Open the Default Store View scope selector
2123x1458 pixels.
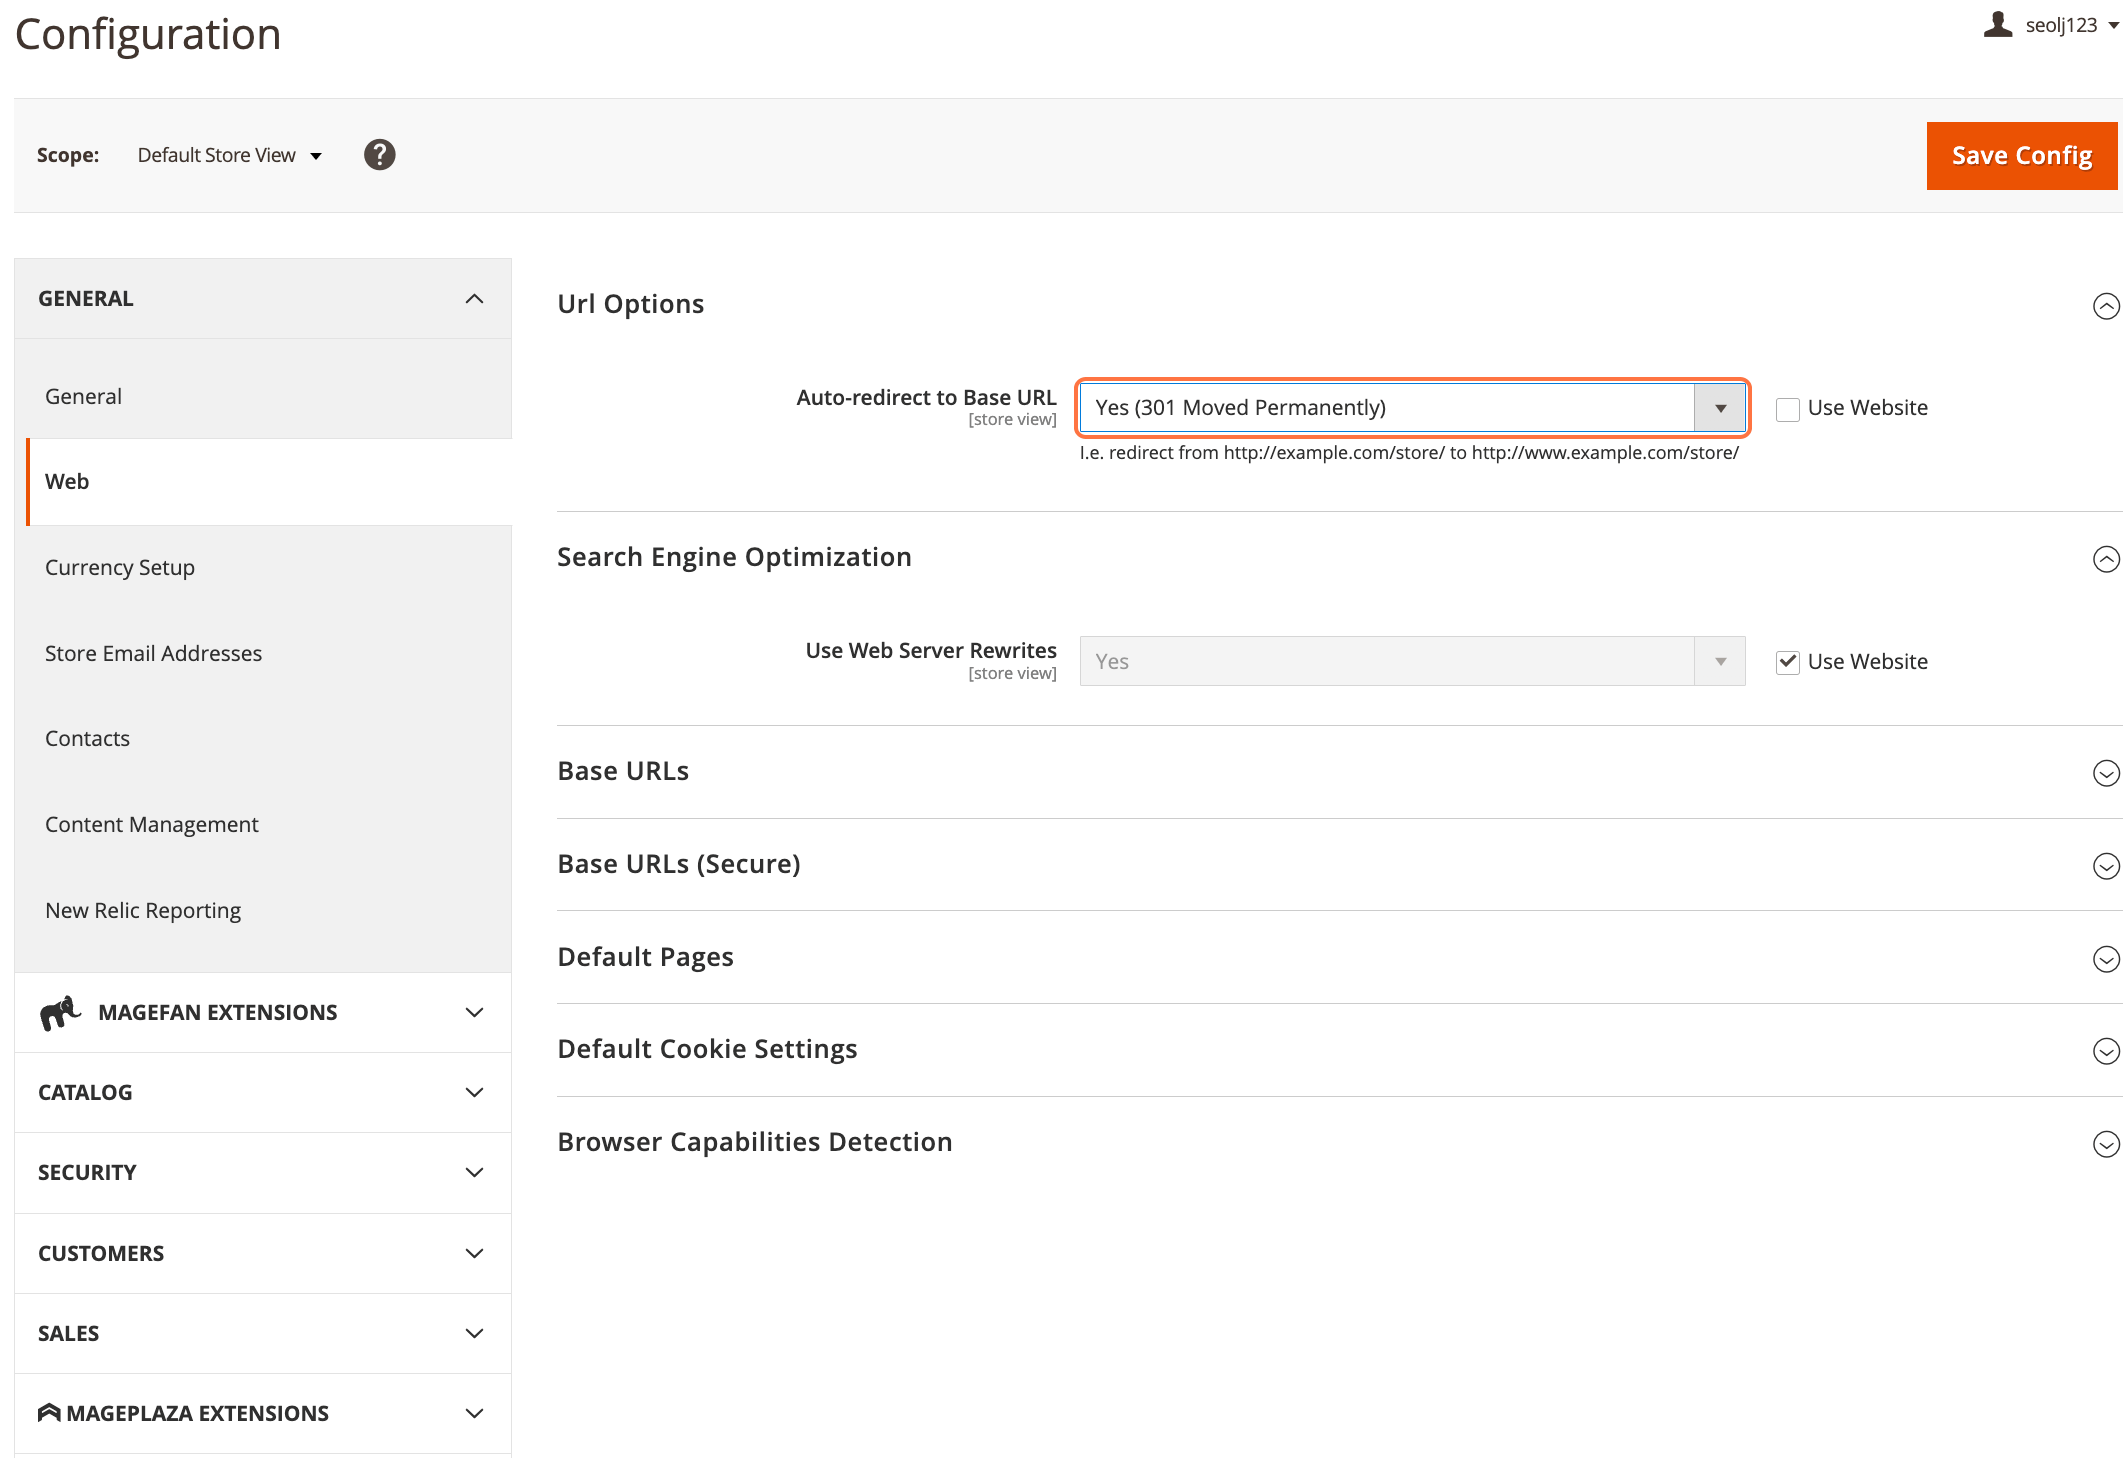[x=228, y=155]
